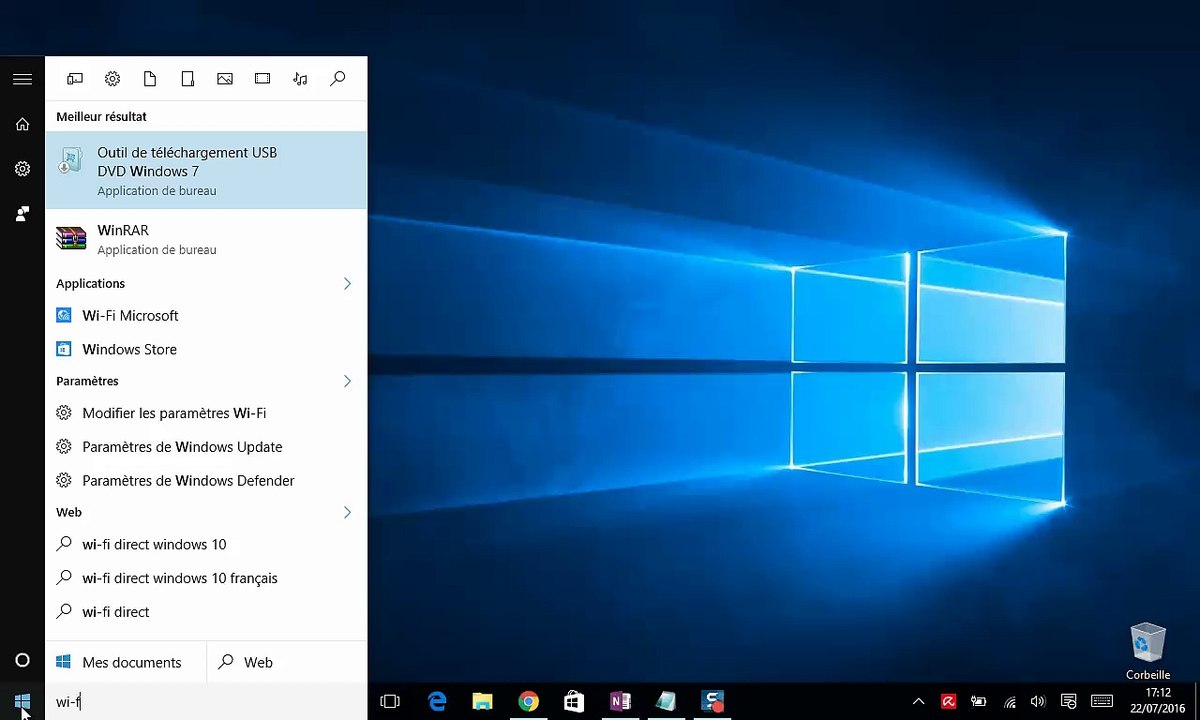Open the light blue notepad-style taskbar app

point(666,701)
